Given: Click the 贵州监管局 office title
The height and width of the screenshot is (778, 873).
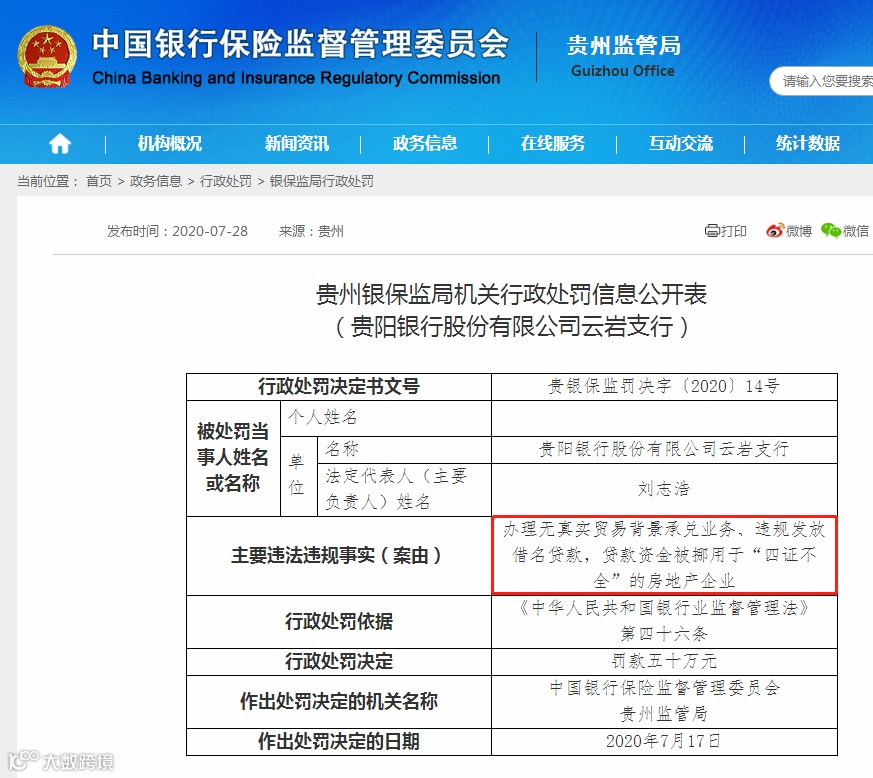Looking at the screenshot, I should tap(624, 46).
